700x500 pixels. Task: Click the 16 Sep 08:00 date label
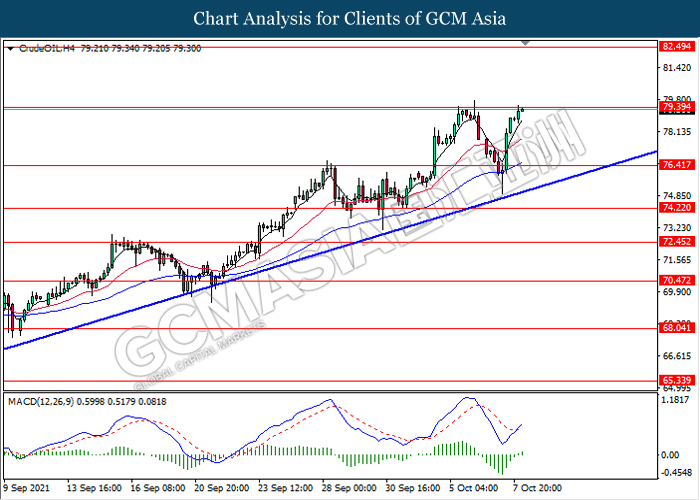[158, 488]
